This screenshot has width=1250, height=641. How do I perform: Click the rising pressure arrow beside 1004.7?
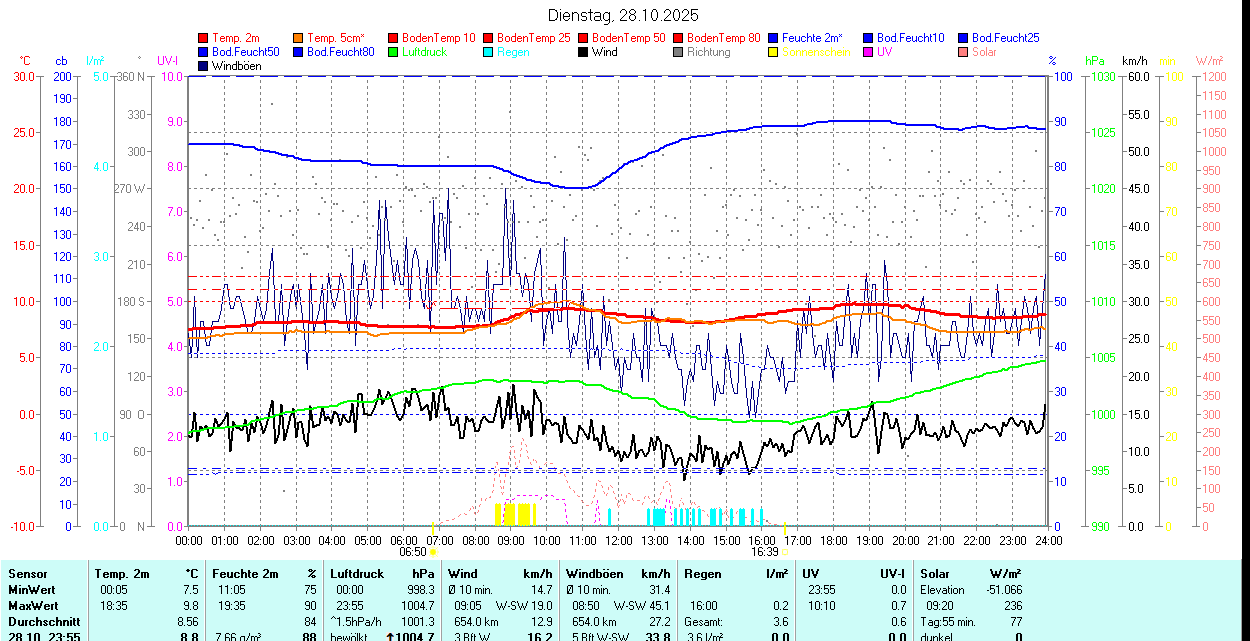[390, 636]
